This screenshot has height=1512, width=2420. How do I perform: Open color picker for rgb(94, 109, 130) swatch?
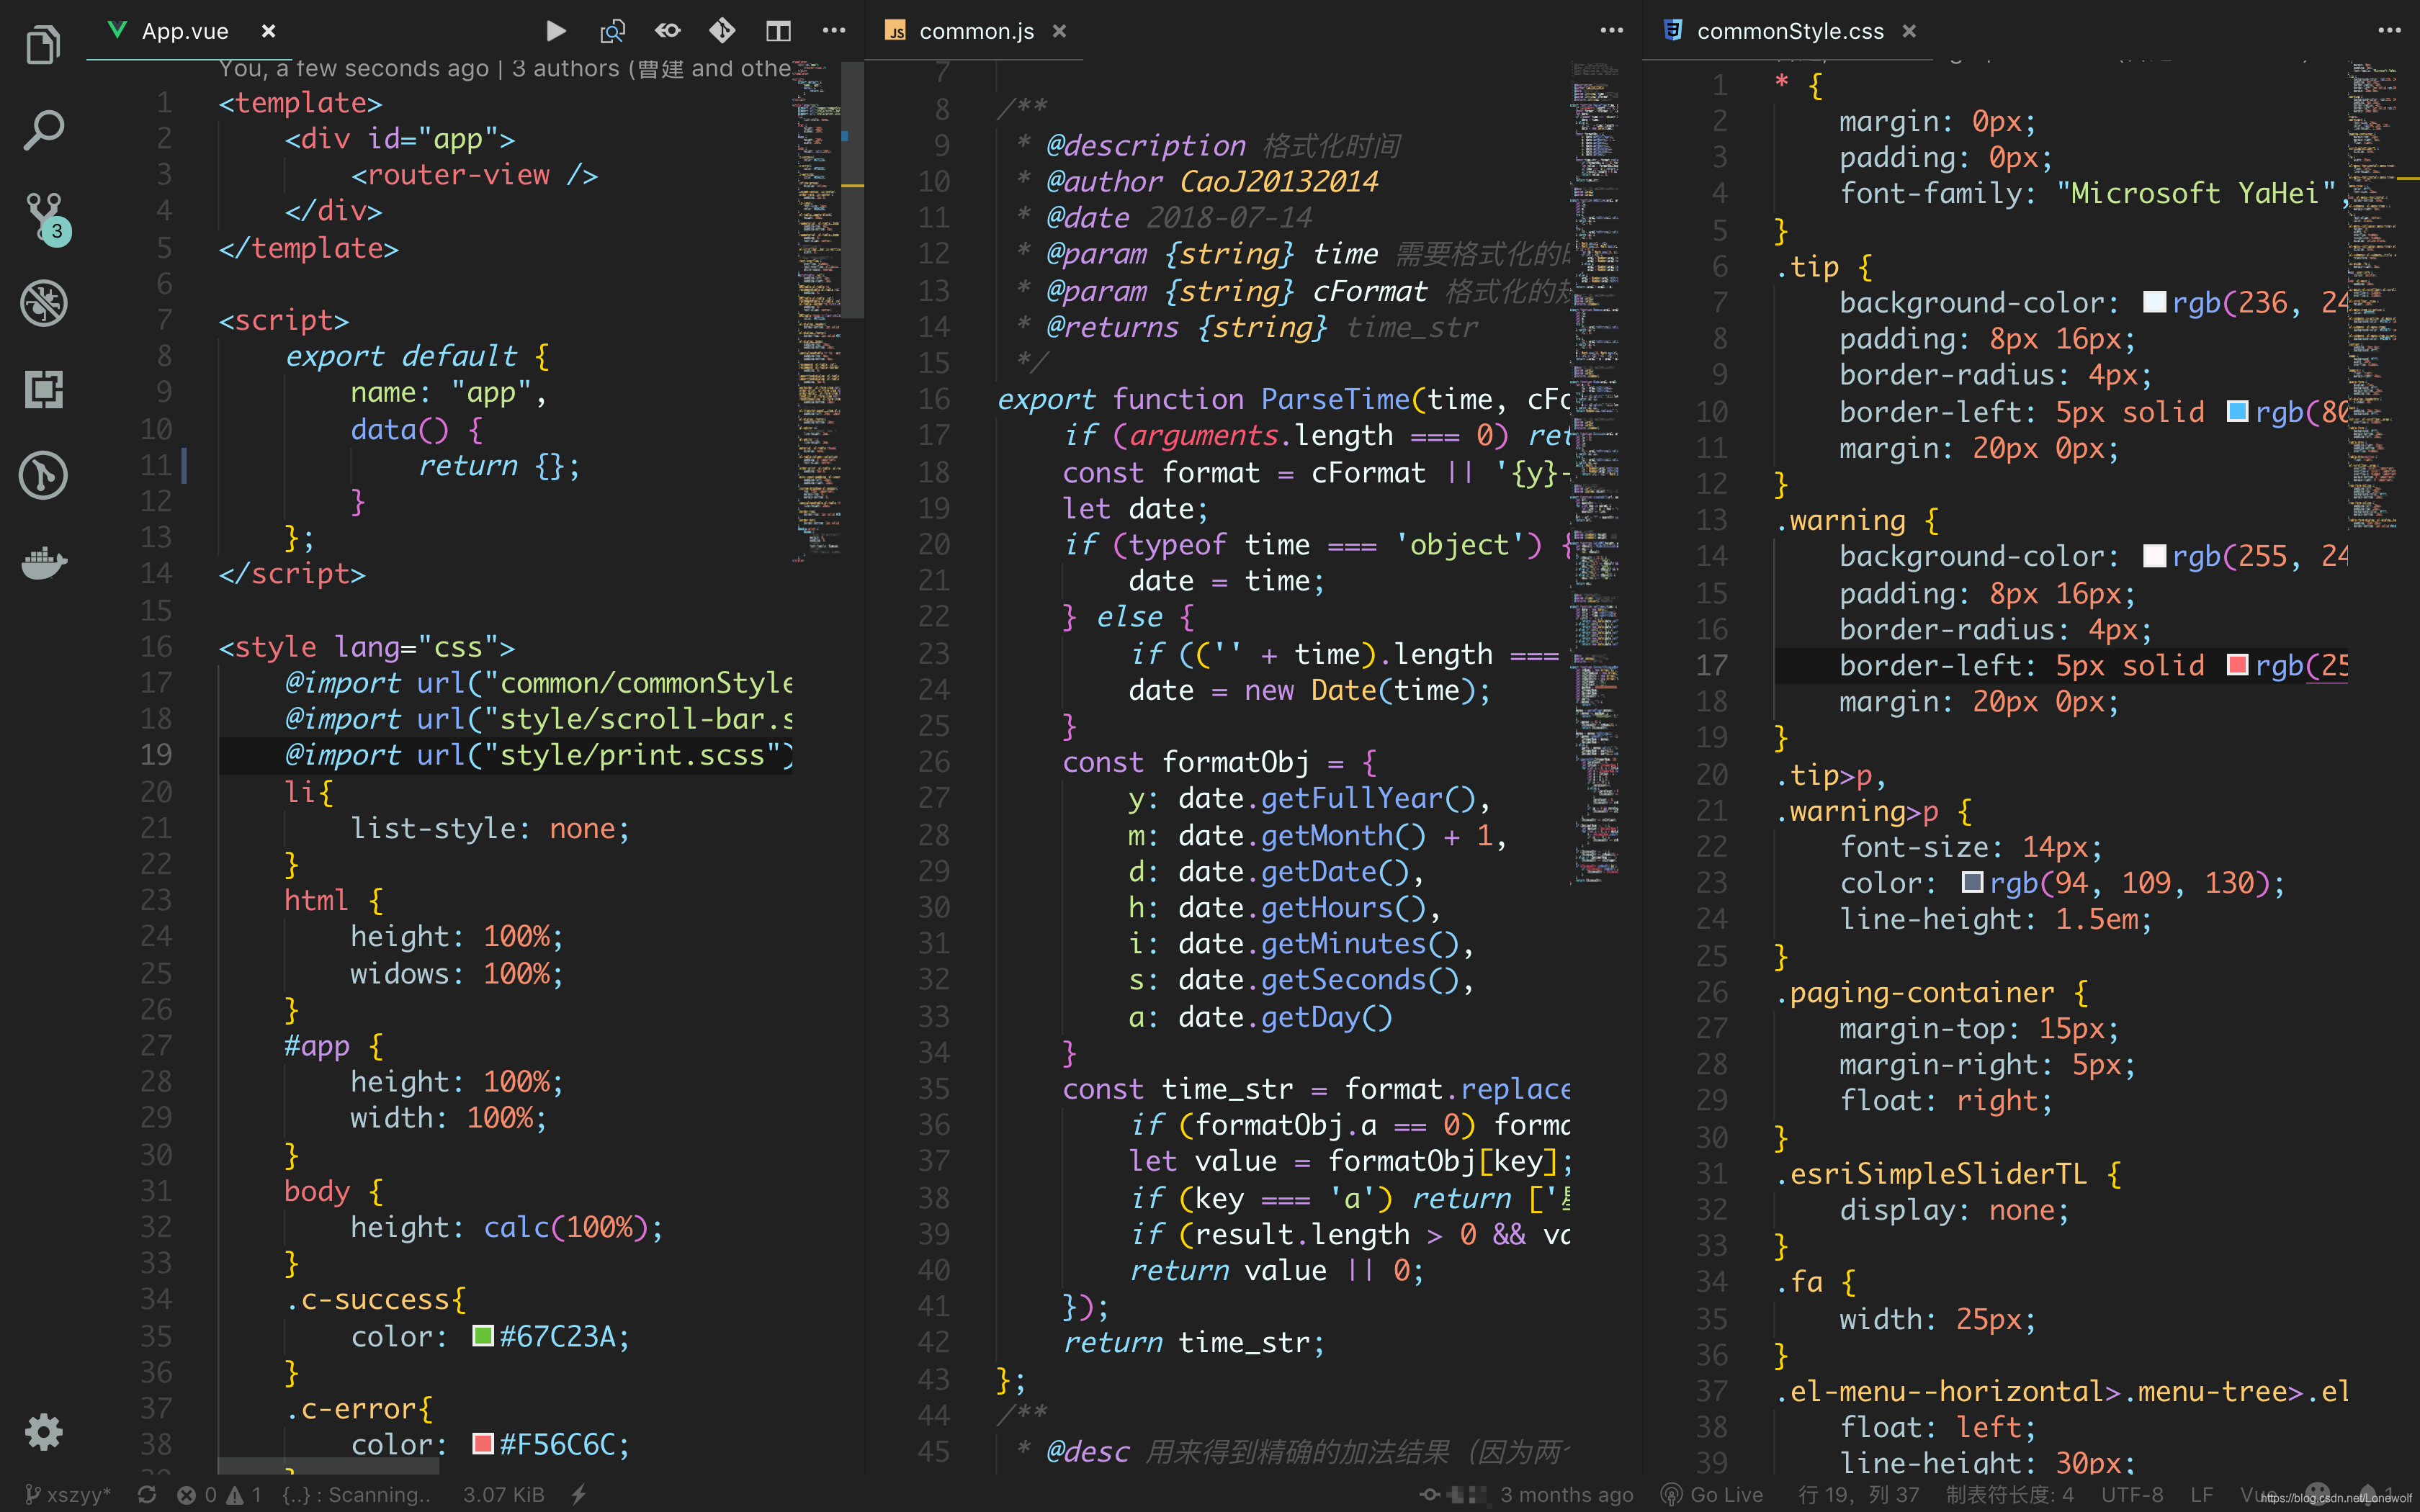pyautogui.click(x=1972, y=882)
